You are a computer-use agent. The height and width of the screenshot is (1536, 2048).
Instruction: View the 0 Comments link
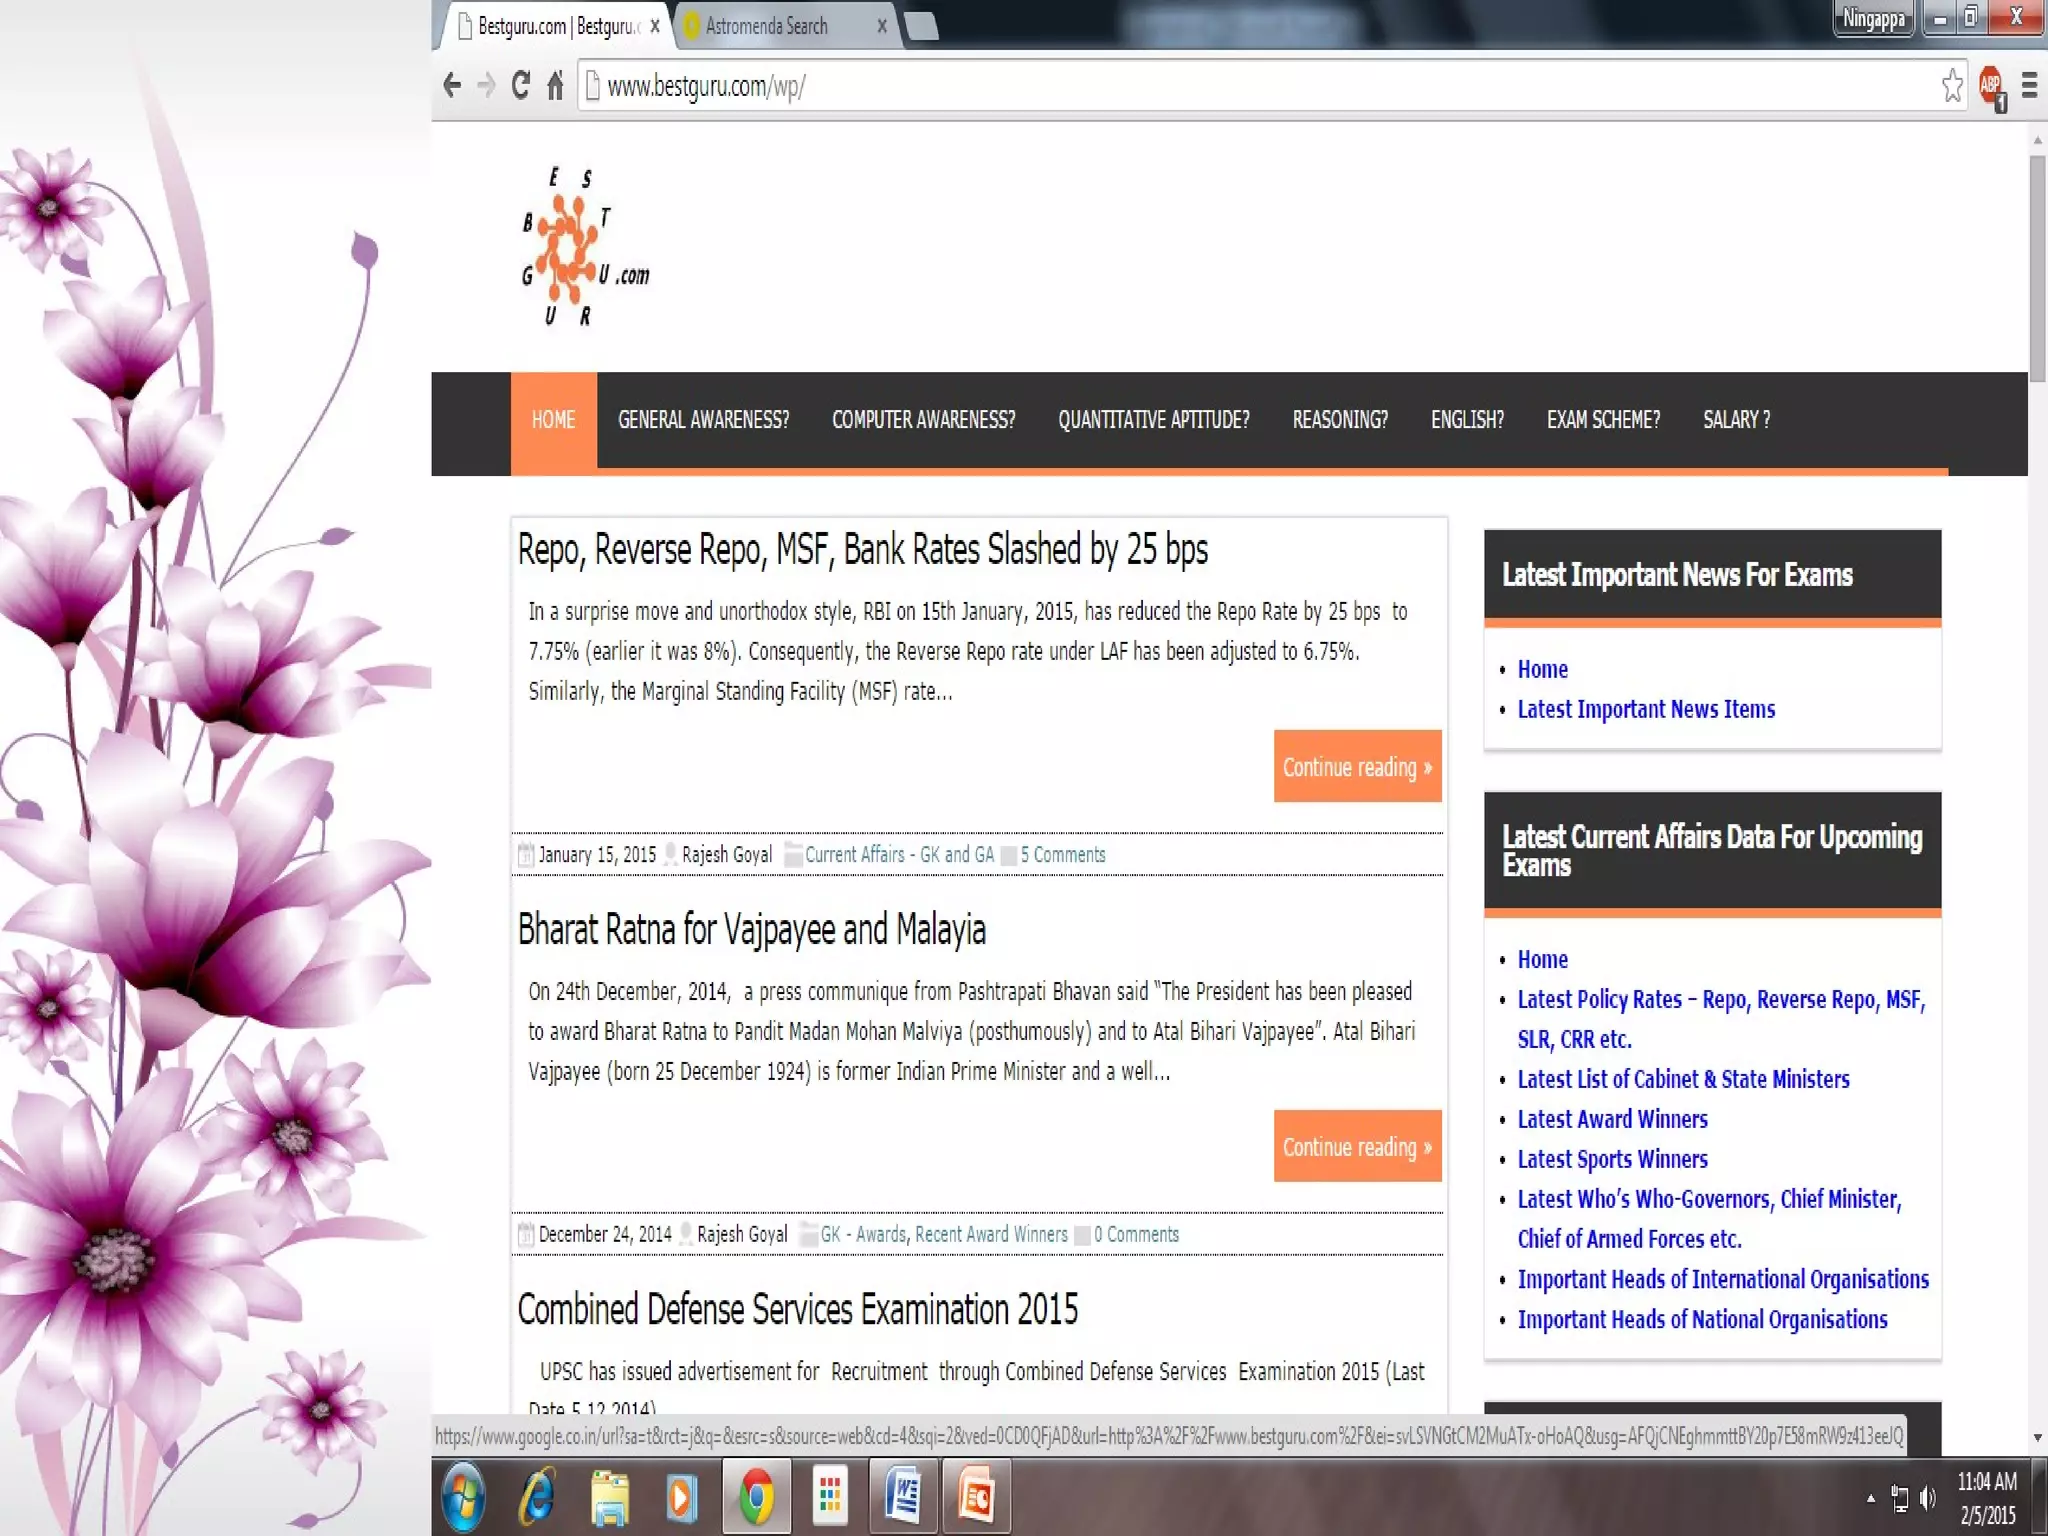(x=1136, y=1235)
